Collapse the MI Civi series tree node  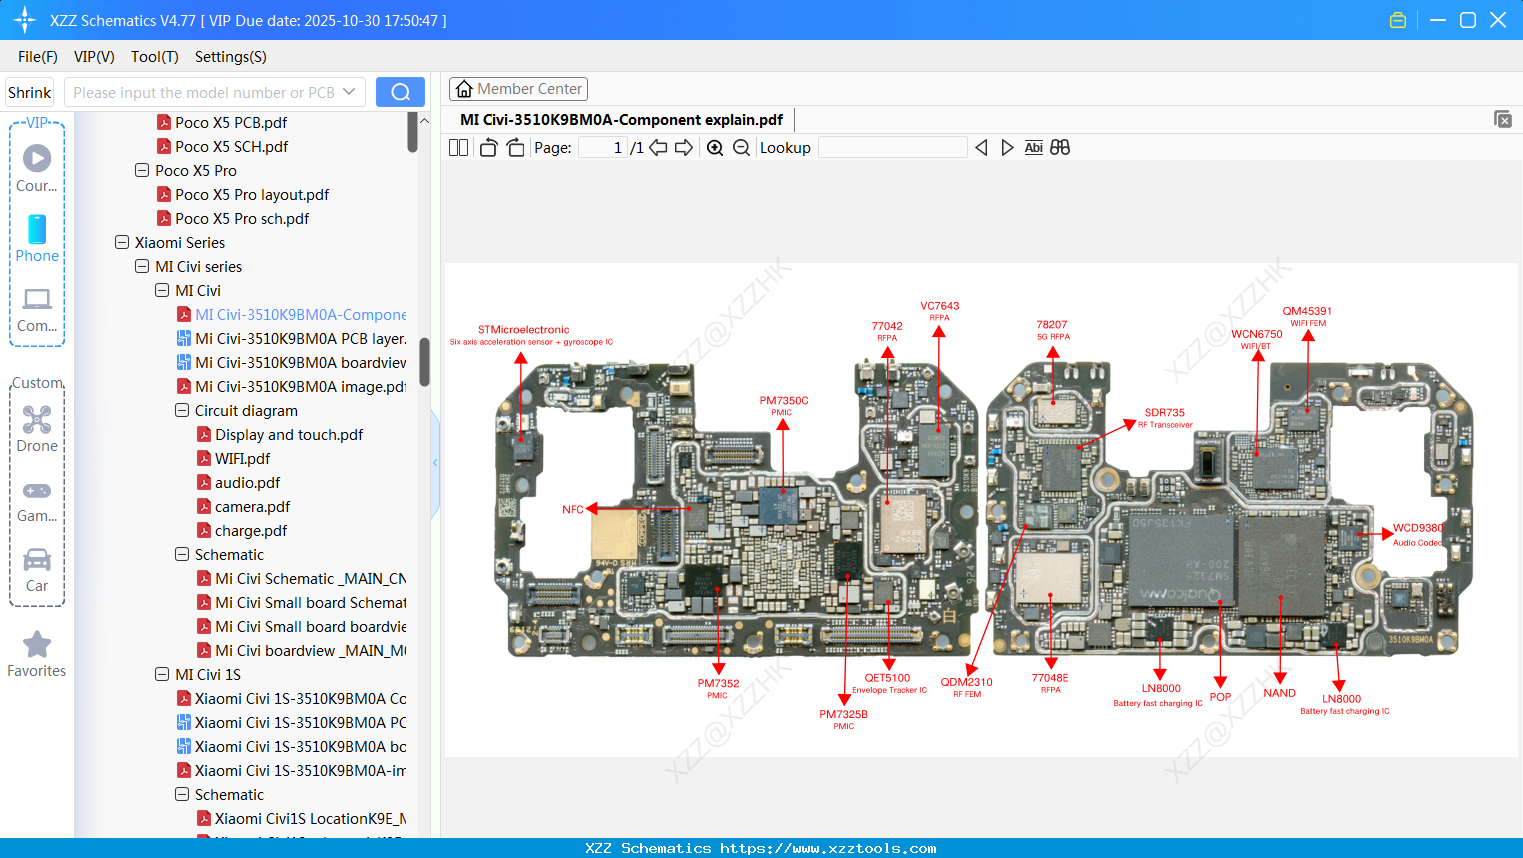[x=141, y=266]
